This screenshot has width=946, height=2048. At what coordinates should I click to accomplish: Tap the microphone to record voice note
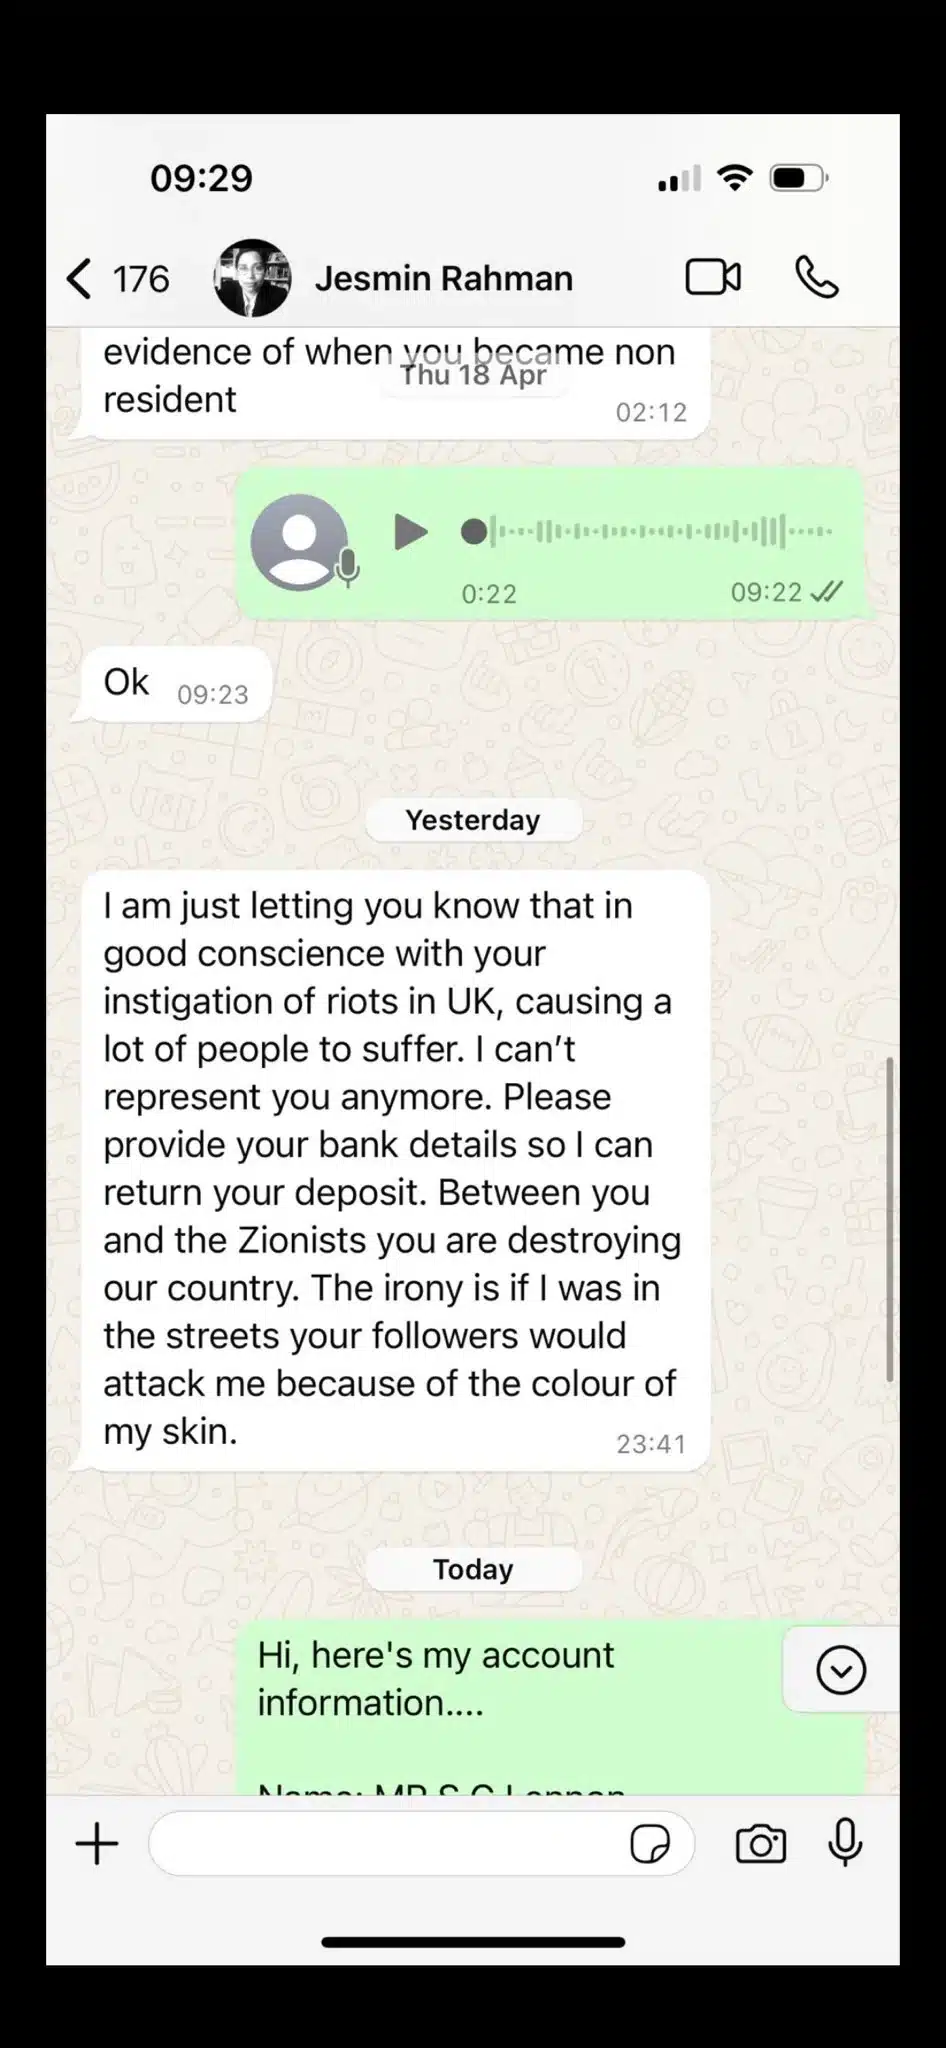845,1843
